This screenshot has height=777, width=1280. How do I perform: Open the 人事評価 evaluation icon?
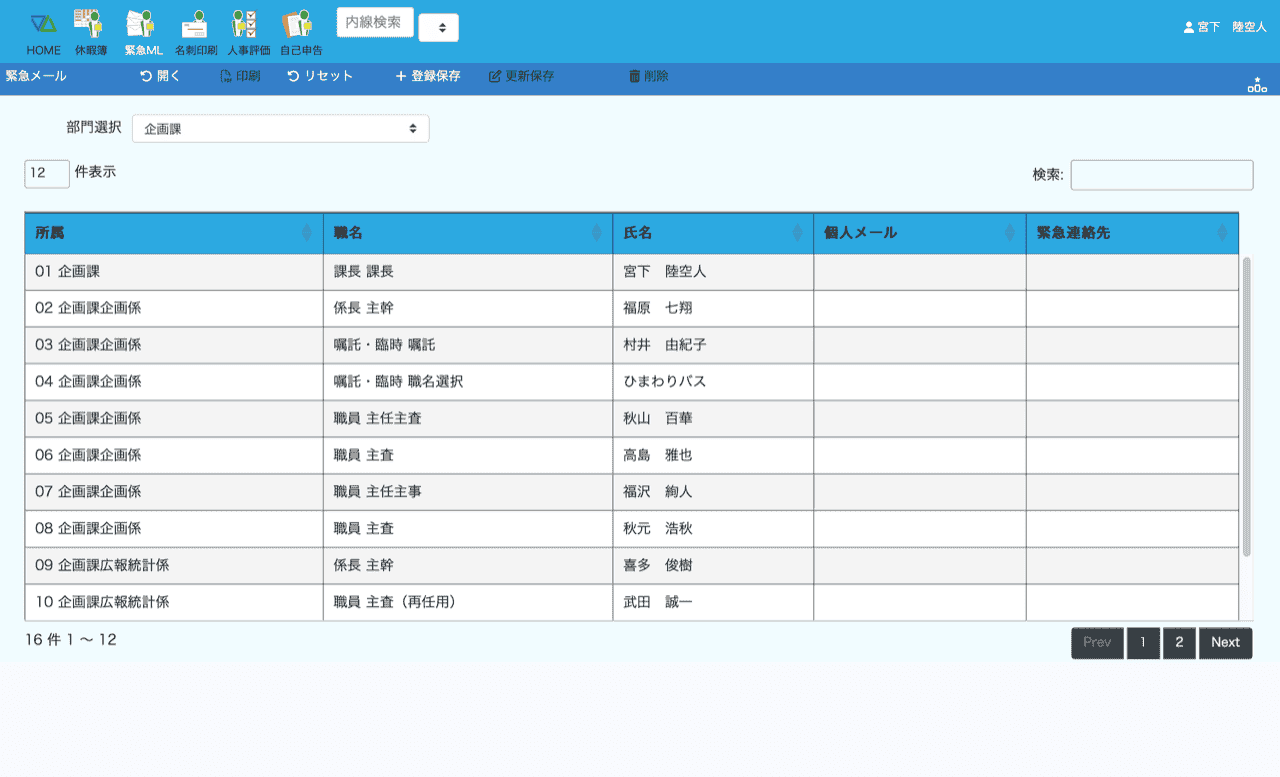coord(247,24)
